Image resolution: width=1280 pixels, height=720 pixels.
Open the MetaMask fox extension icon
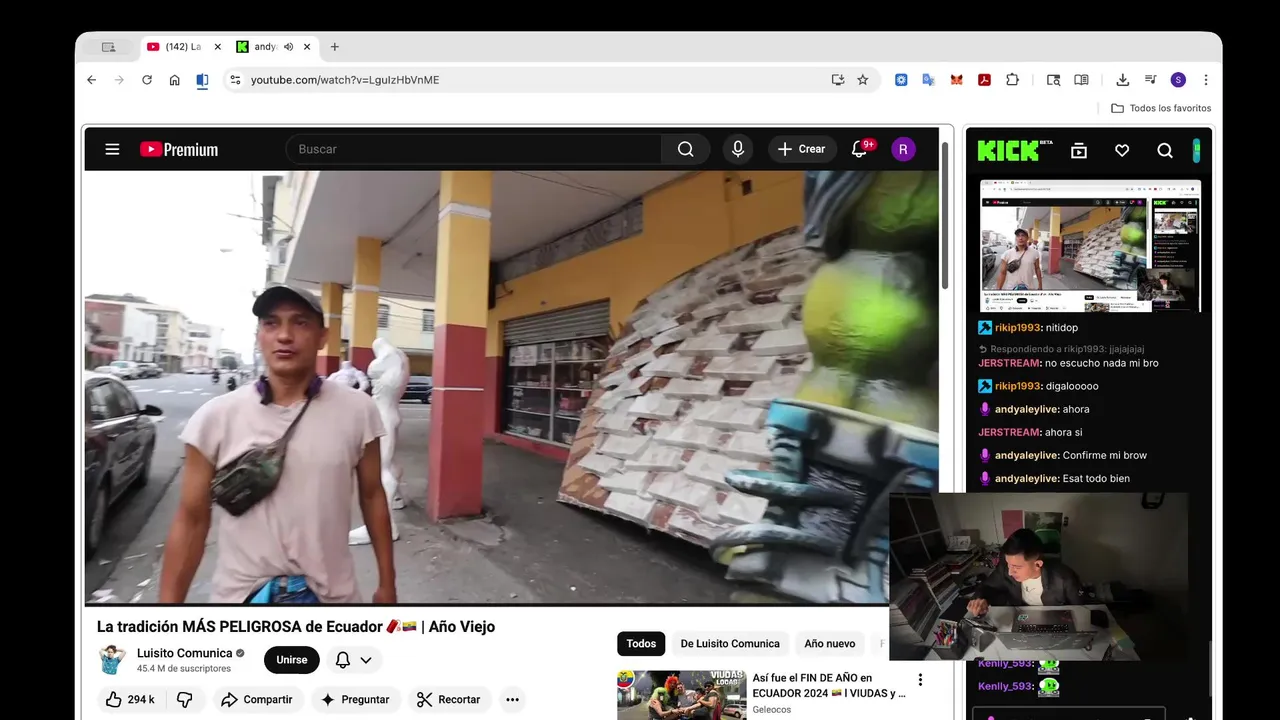(956, 80)
